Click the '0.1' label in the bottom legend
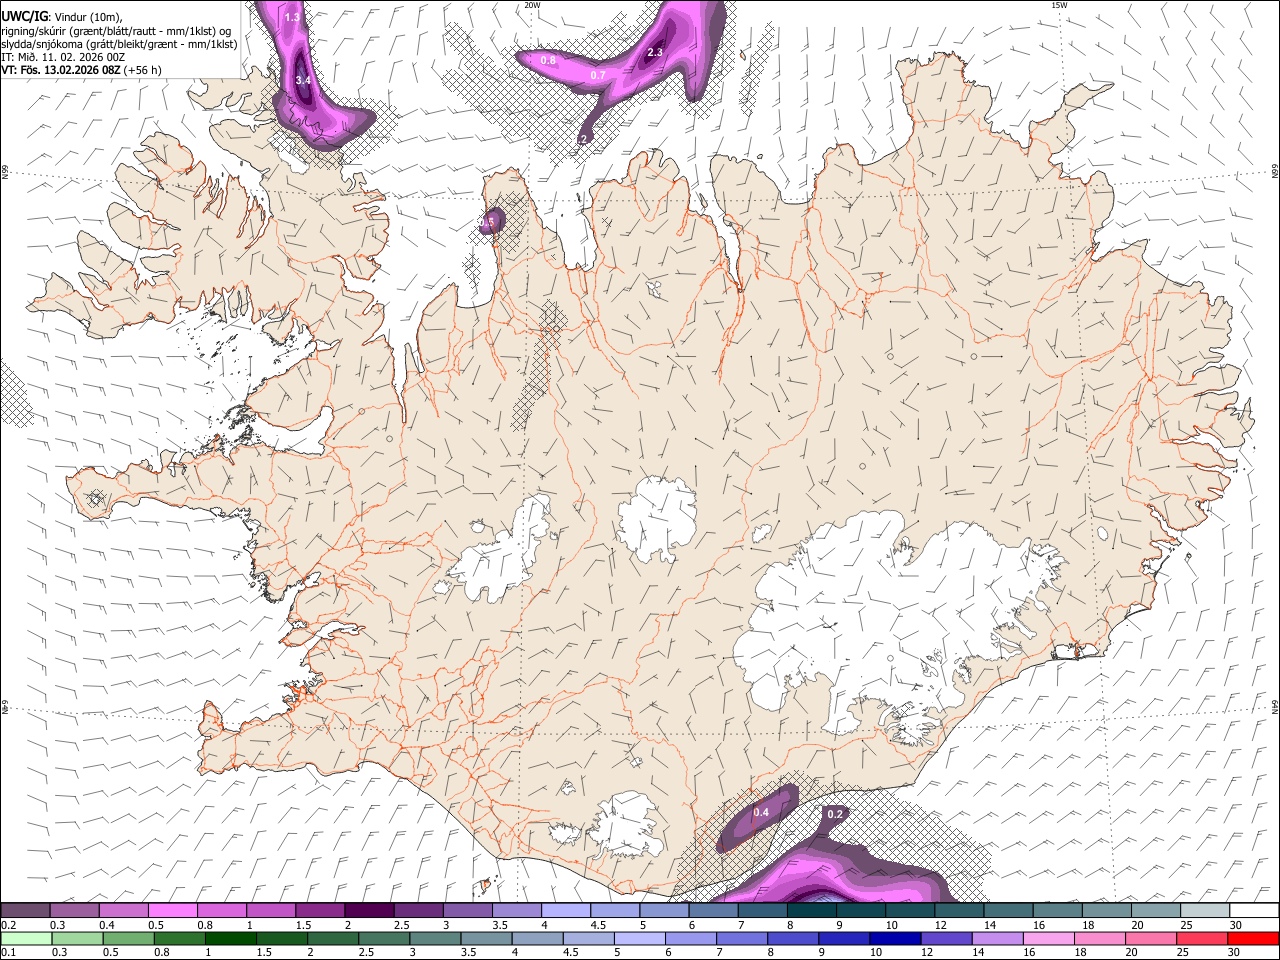 click(8, 953)
